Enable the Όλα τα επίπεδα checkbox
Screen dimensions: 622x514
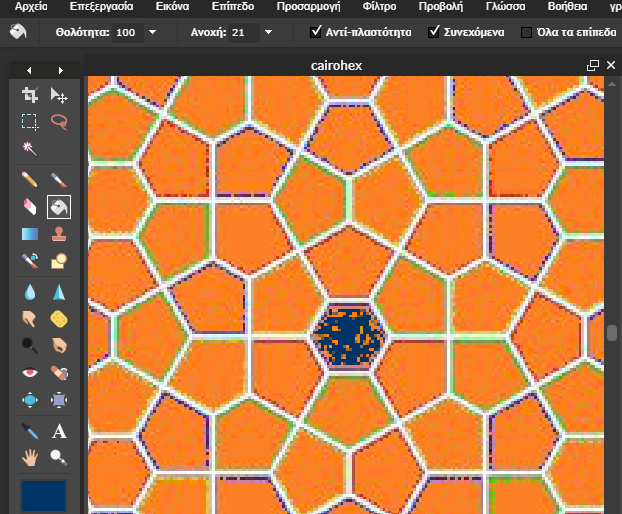tap(526, 32)
